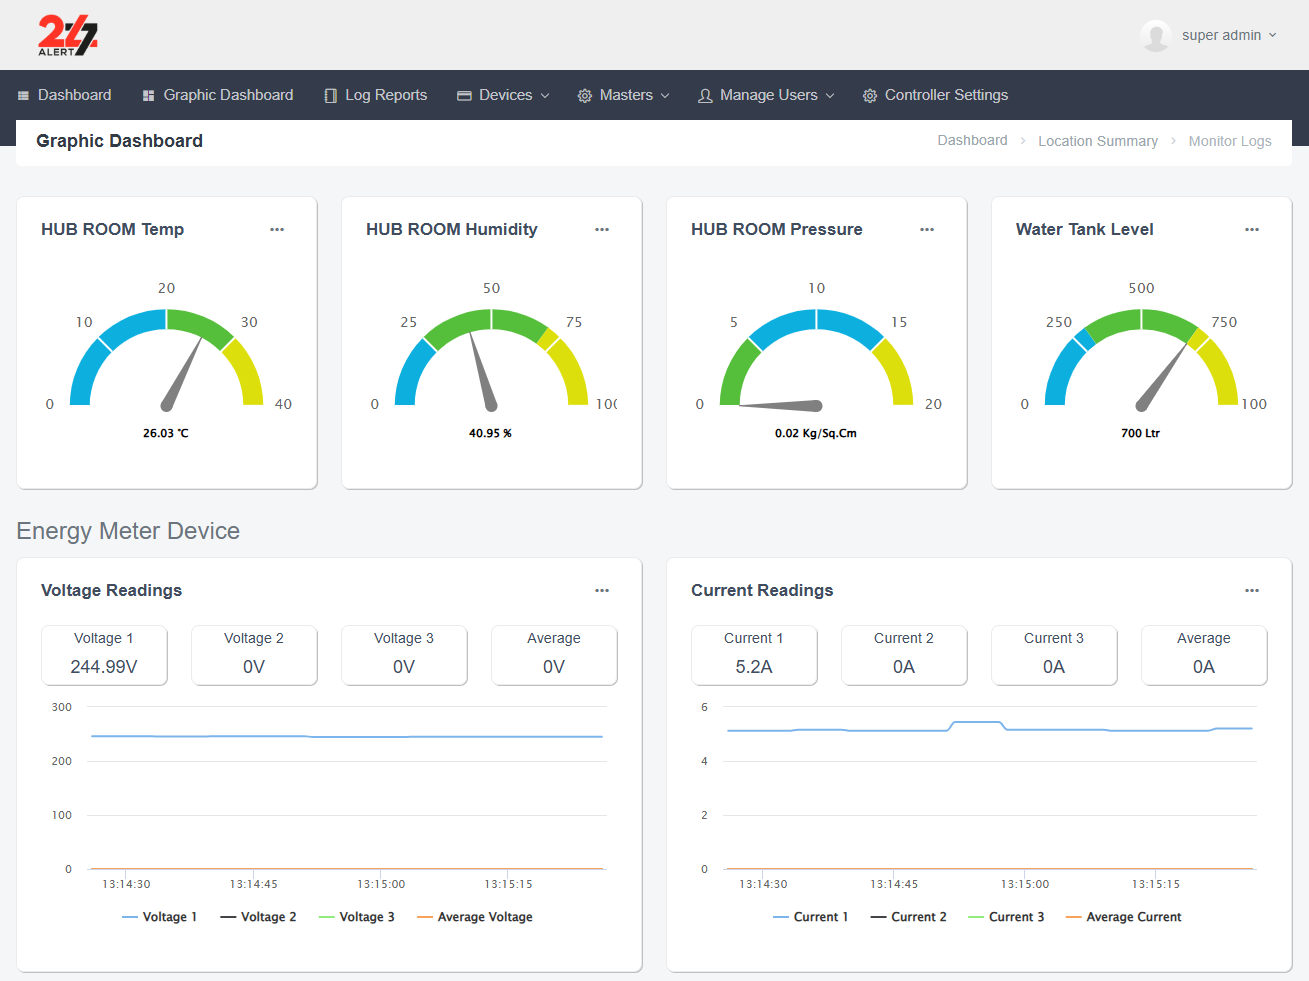
Task: Select Dashboard from the navigation bar
Action: point(64,95)
